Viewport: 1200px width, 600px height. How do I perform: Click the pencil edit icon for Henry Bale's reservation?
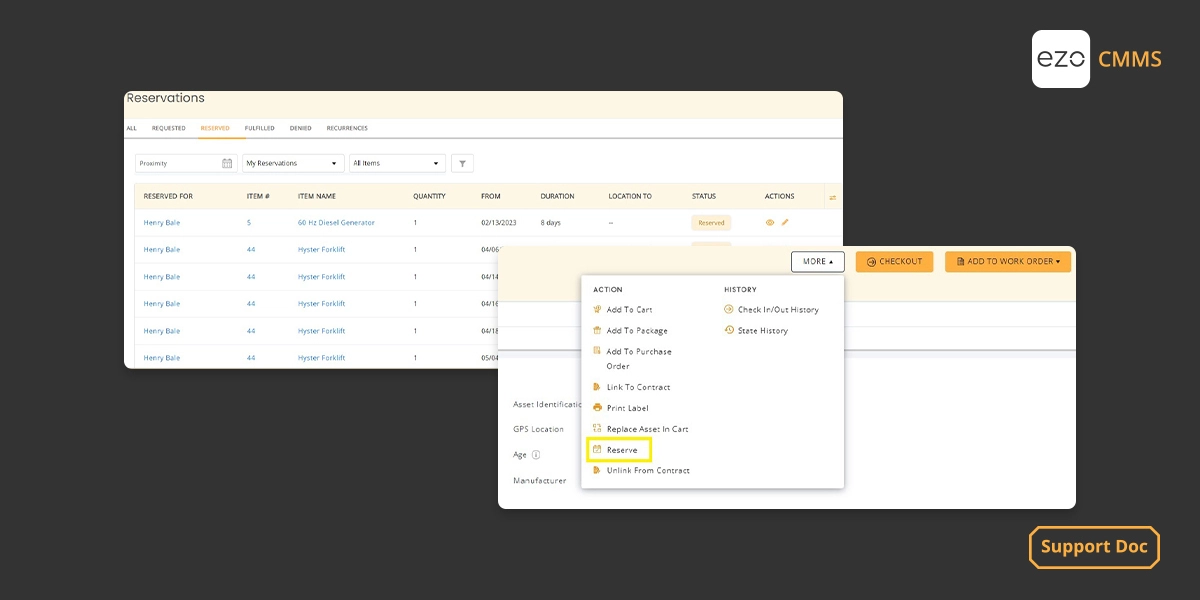coord(785,222)
